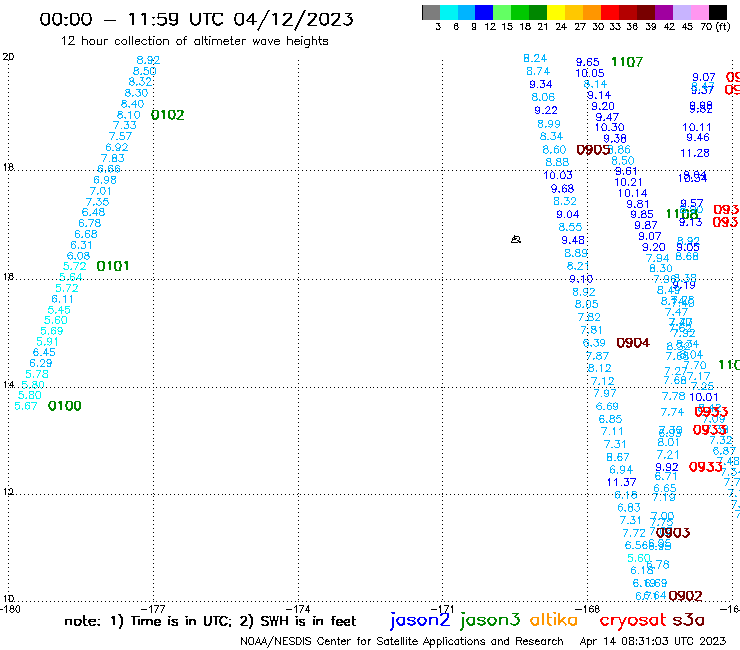Click the green time label 0101

coord(113,266)
